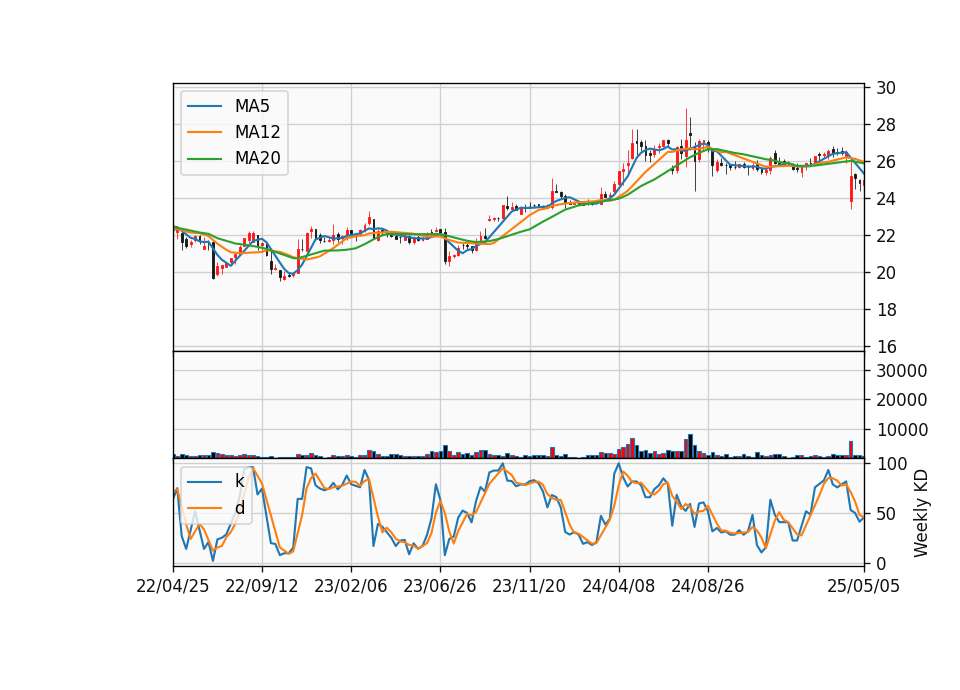
Task: Click the price axis value 28
Action: pyautogui.click(x=885, y=126)
